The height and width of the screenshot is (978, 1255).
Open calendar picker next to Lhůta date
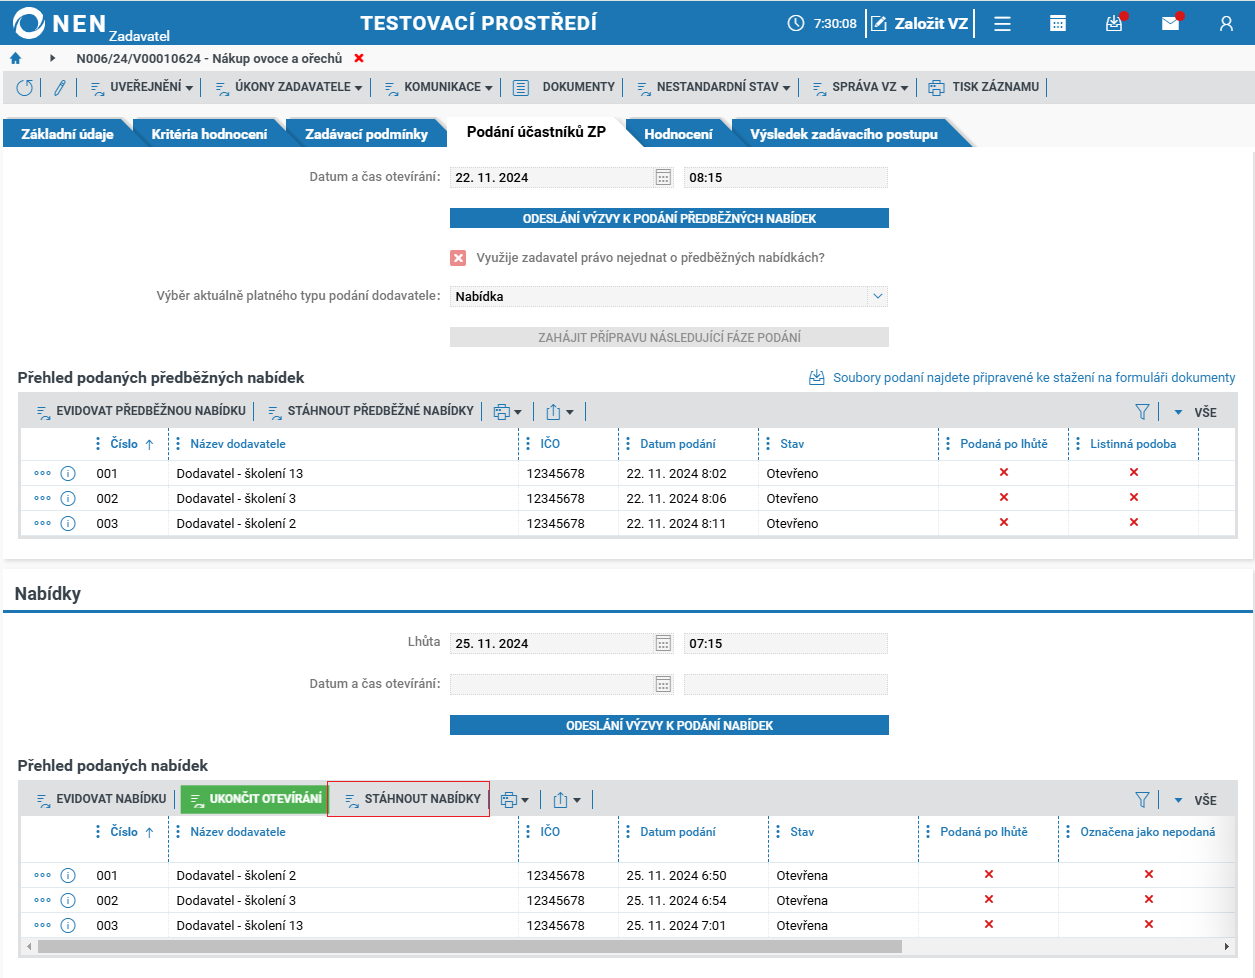[x=663, y=643]
